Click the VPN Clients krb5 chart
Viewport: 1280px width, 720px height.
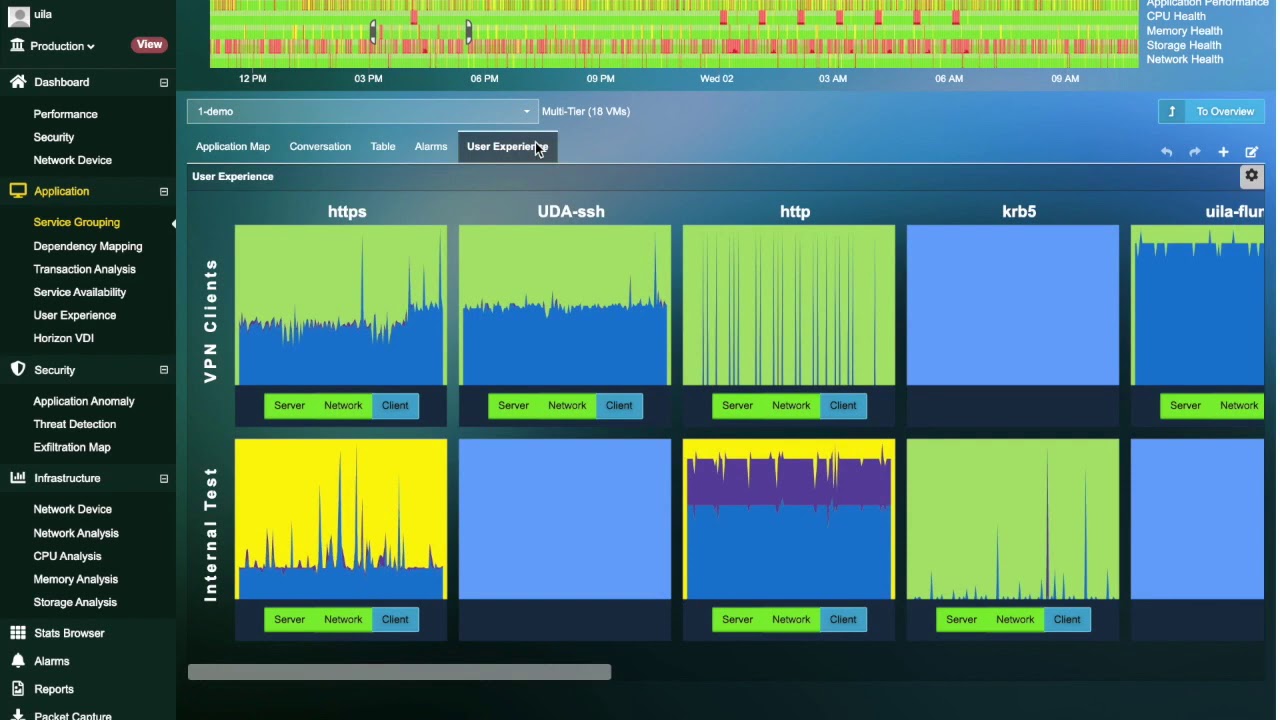click(x=1013, y=305)
